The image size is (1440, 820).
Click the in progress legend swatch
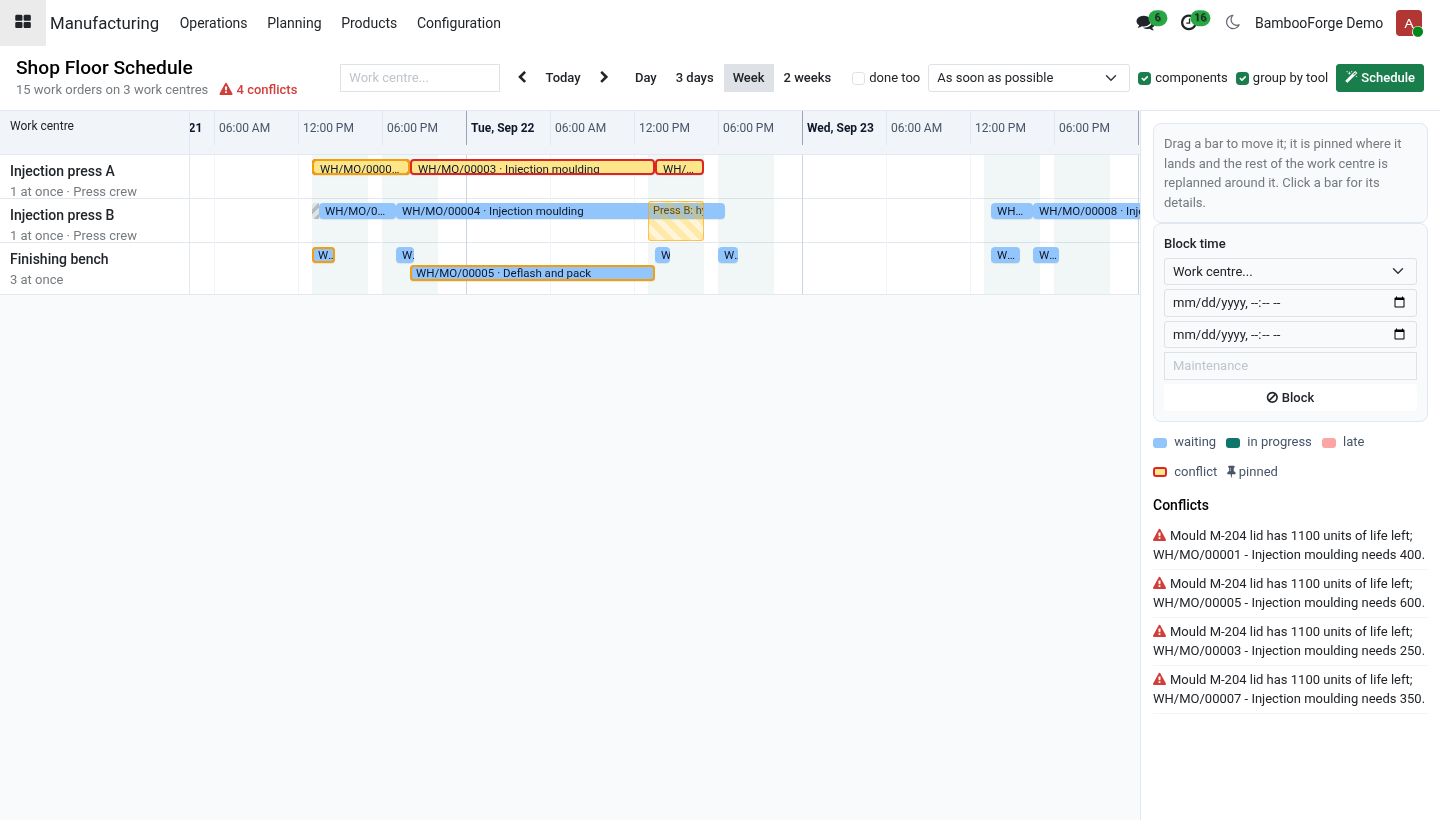click(1233, 443)
